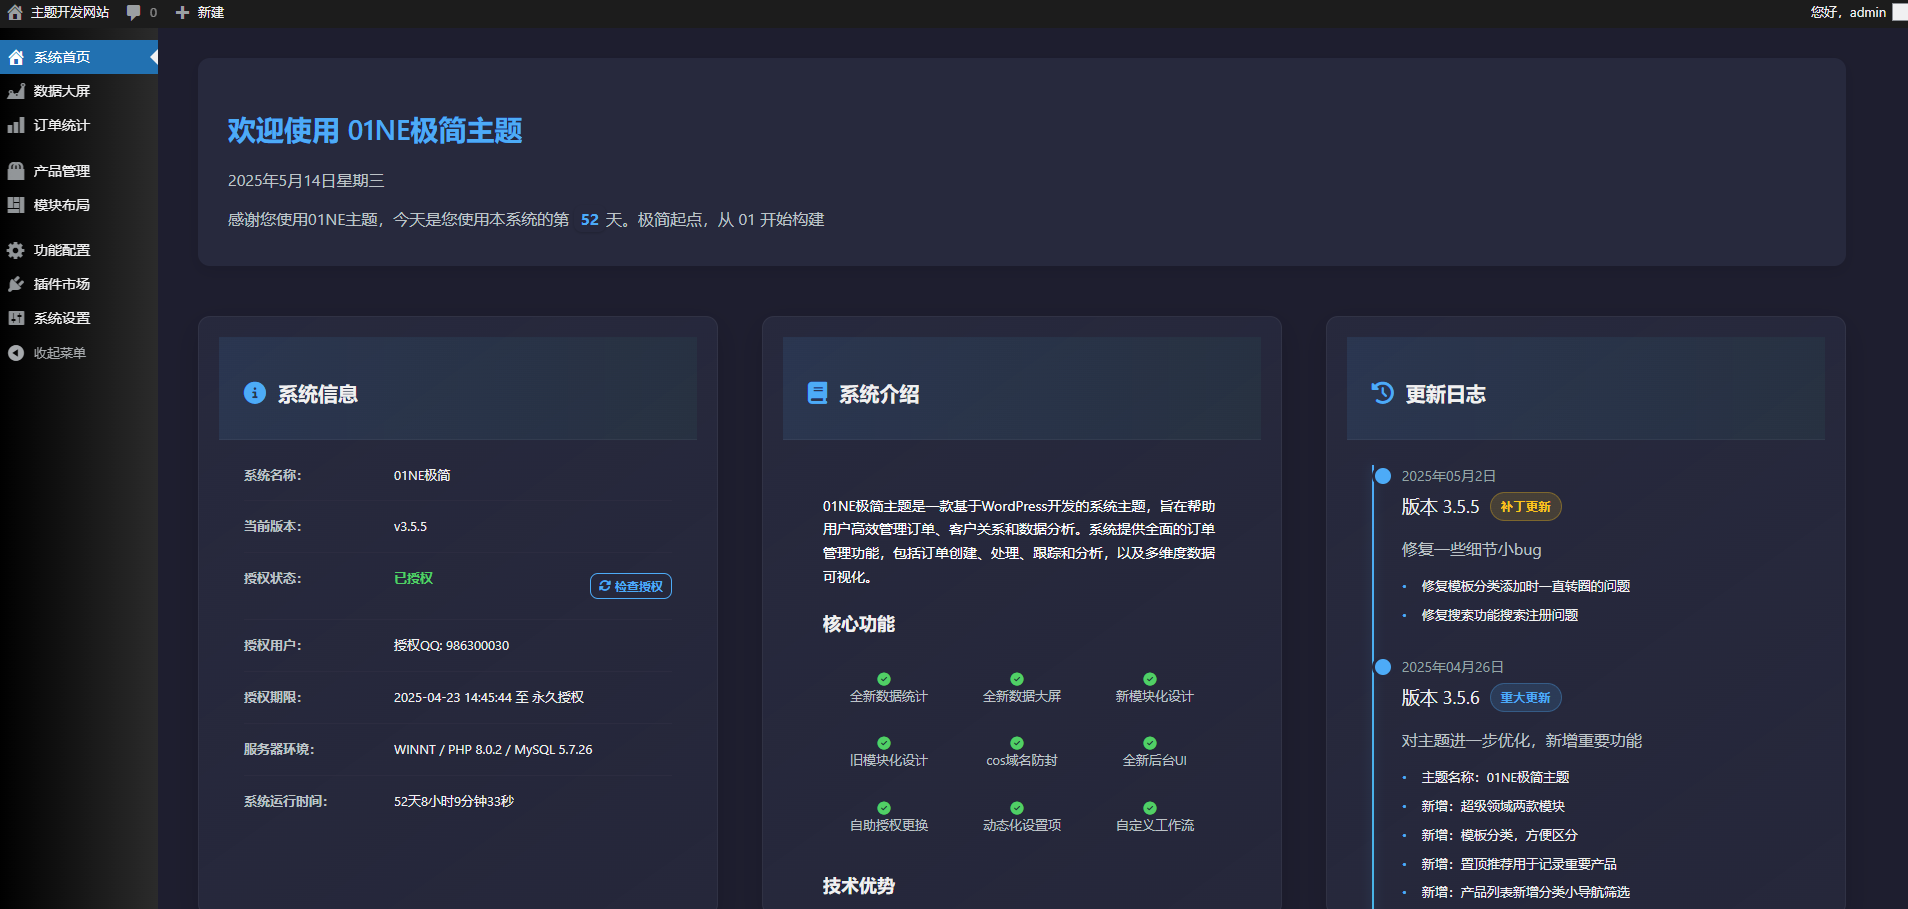Image resolution: width=1908 pixels, height=909 pixels.
Task: Click the check icon above 自助授权更换
Action: pos(884,808)
